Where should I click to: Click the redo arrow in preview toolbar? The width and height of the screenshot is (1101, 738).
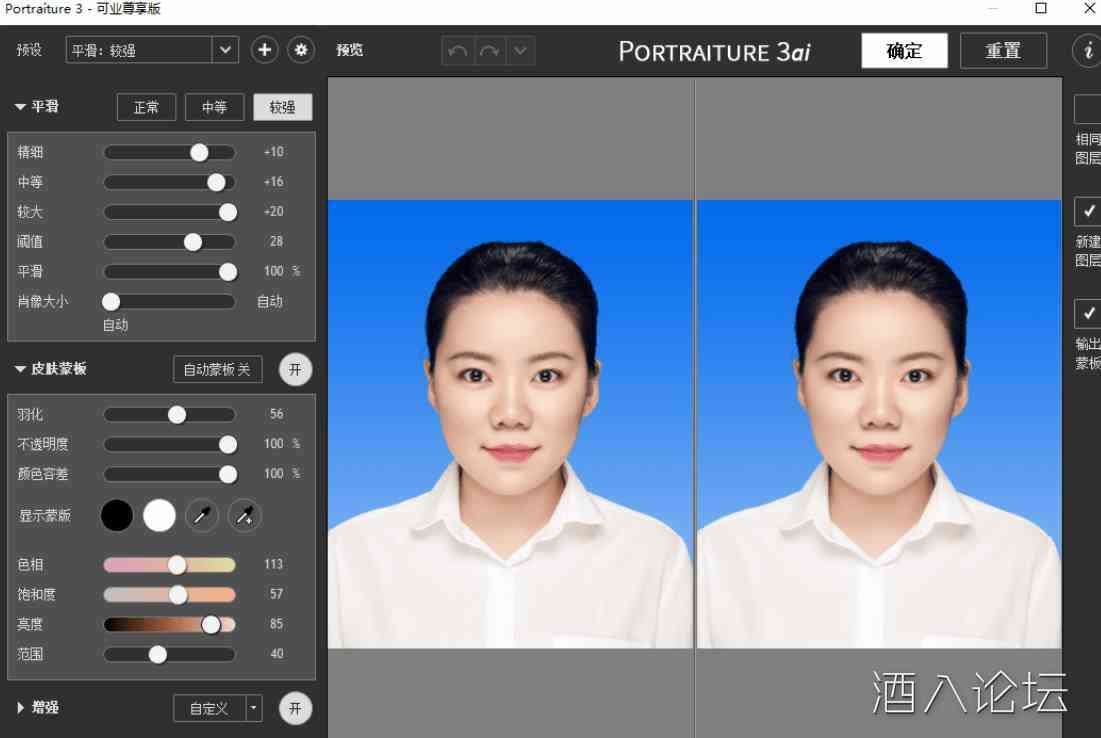(489, 51)
